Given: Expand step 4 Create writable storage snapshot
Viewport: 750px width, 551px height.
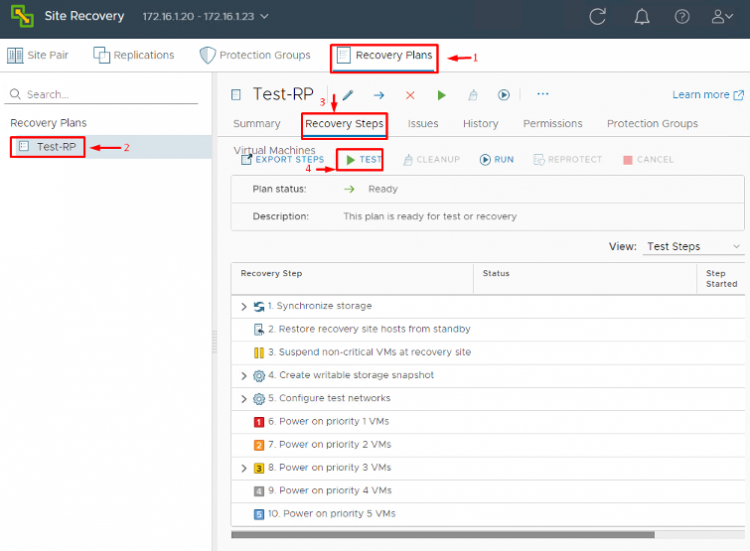Looking at the screenshot, I should pyautogui.click(x=243, y=376).
